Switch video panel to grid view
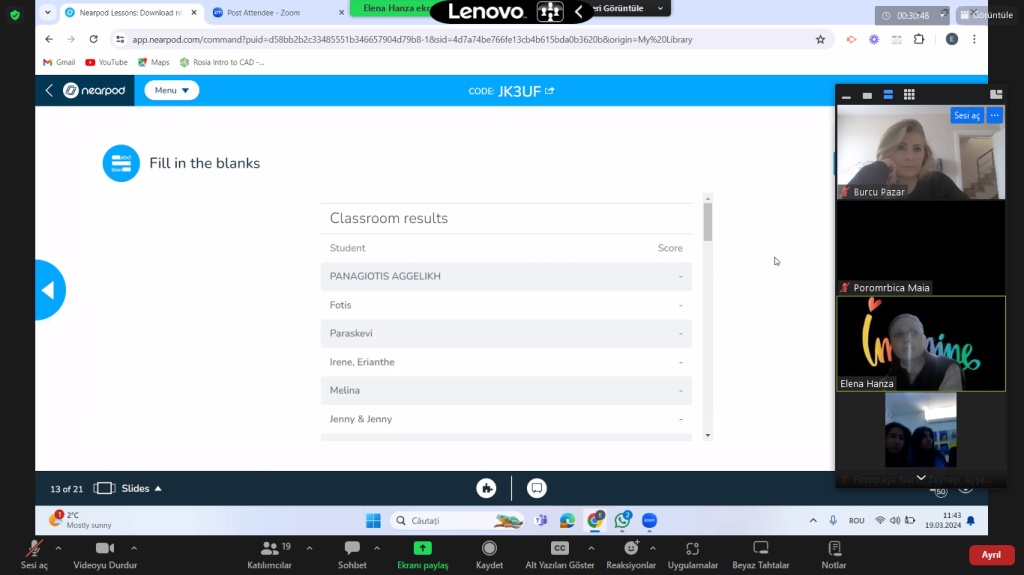Viewport: 1024px width, 575px height. click(909, 95)
